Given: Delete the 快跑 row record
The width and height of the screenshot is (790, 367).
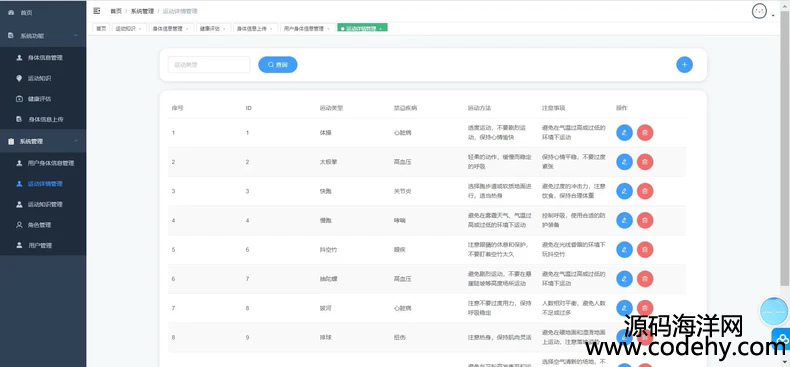Looking at the screenshot, I should [x=645, y=191].
